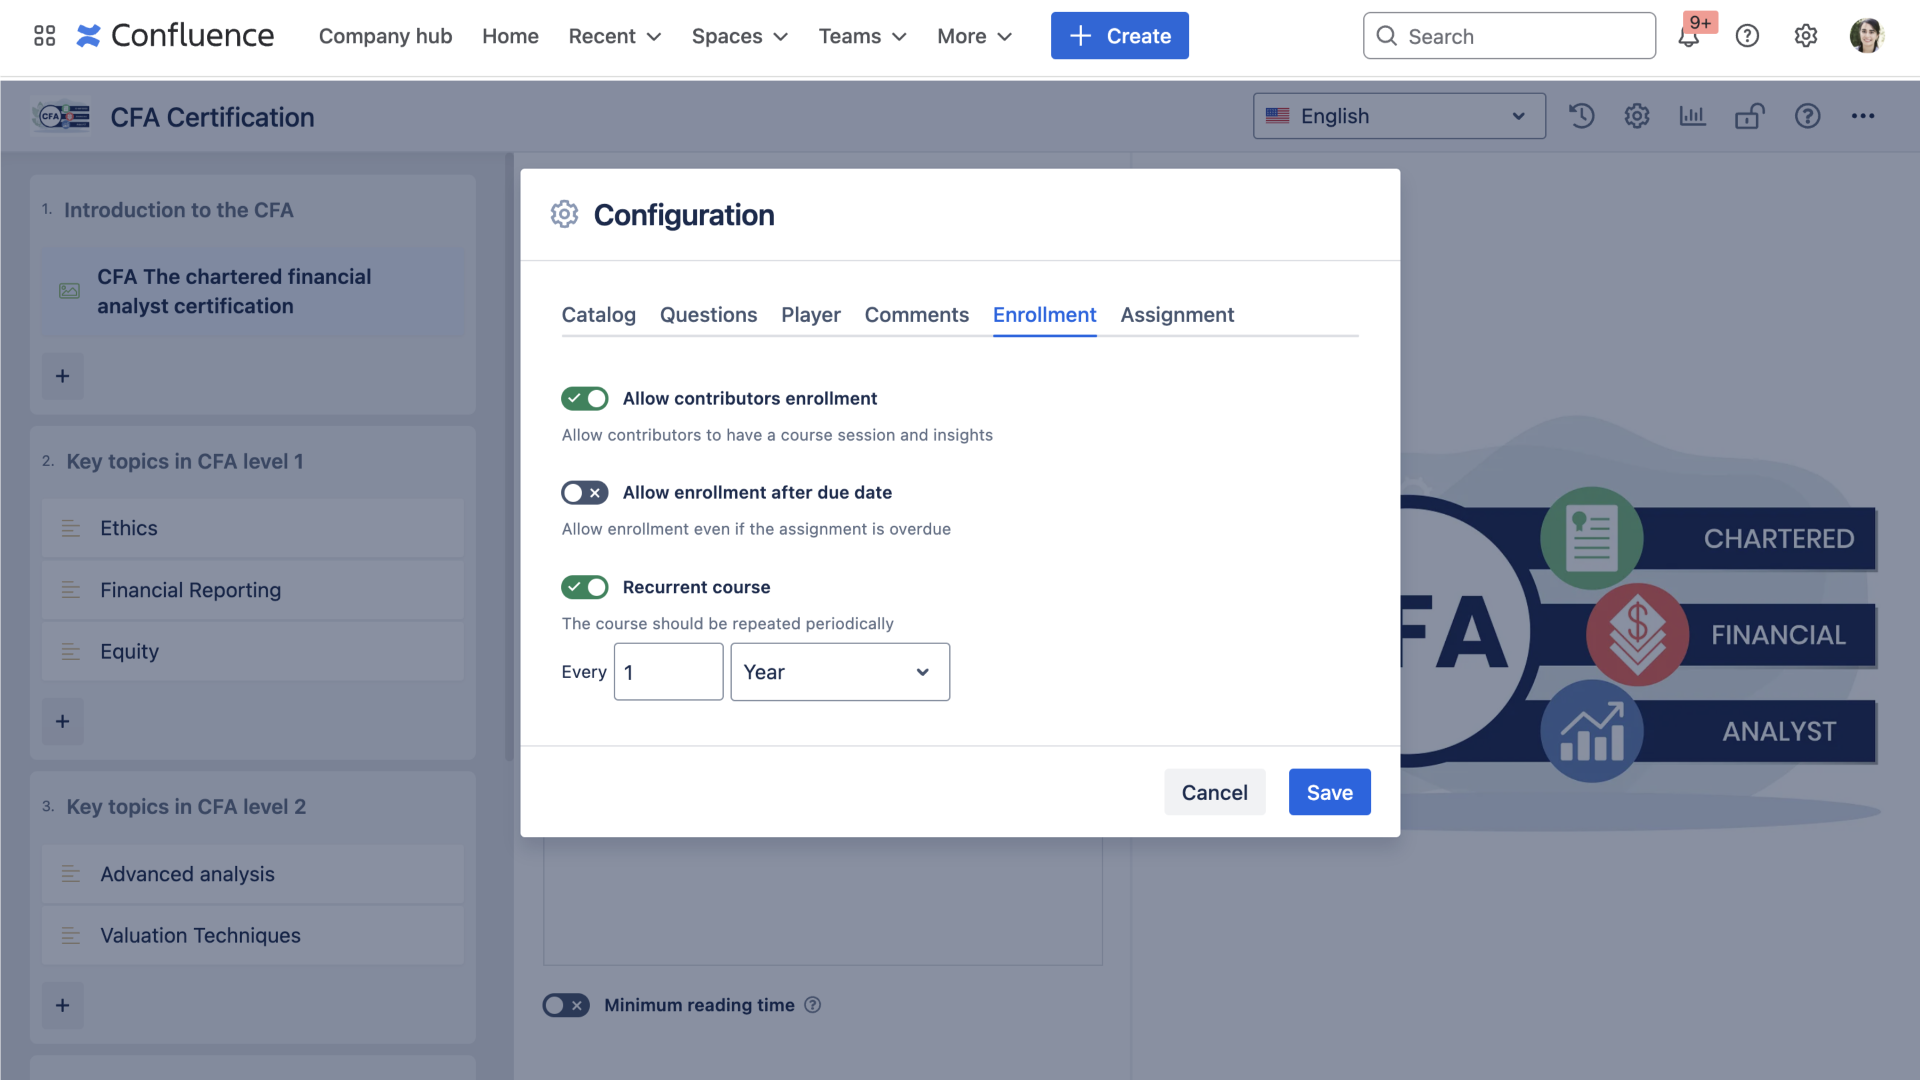Open the Year period dropdown

pyautogui.click(x=839, y=672)
